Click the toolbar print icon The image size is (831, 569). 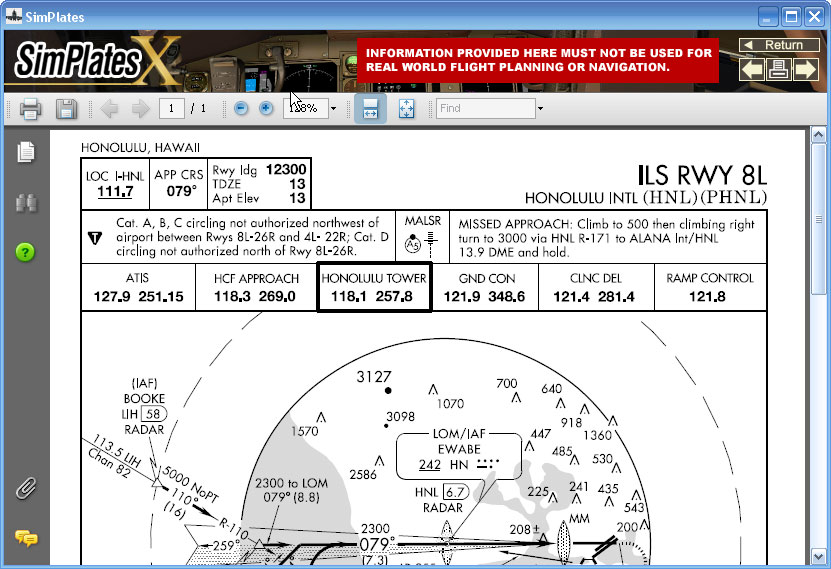30,109
